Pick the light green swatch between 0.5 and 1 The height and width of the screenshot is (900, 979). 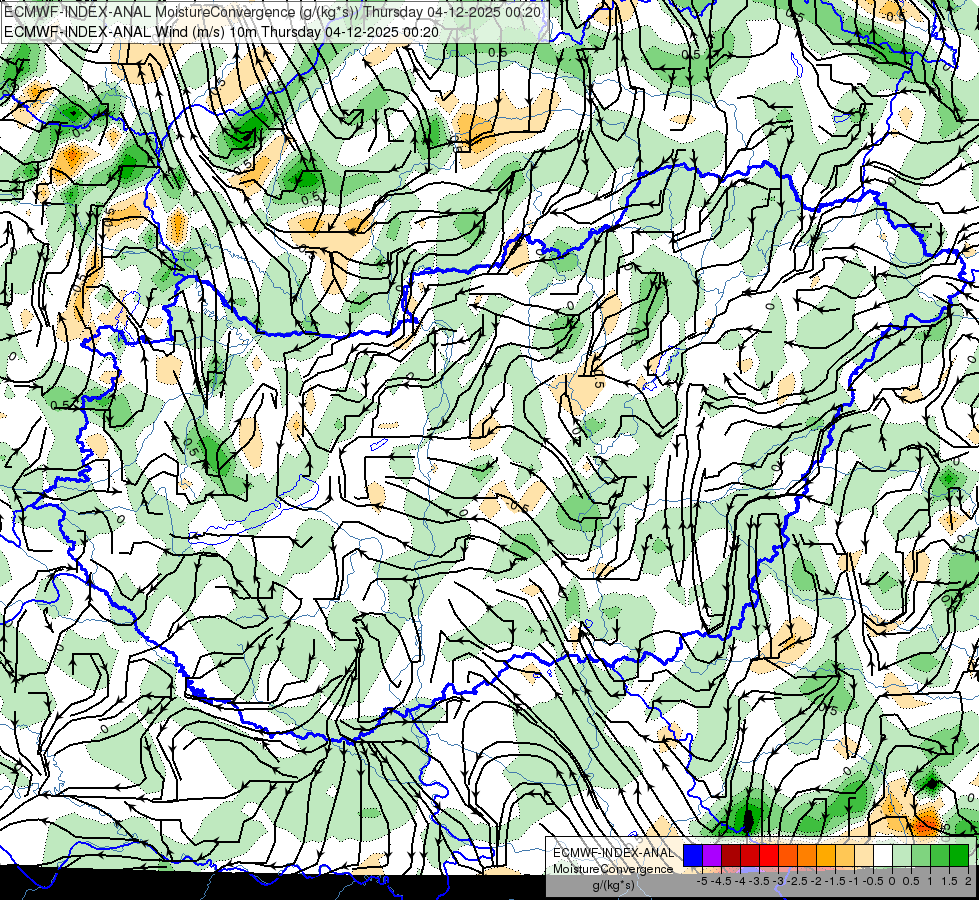click(x=921, y=856)
